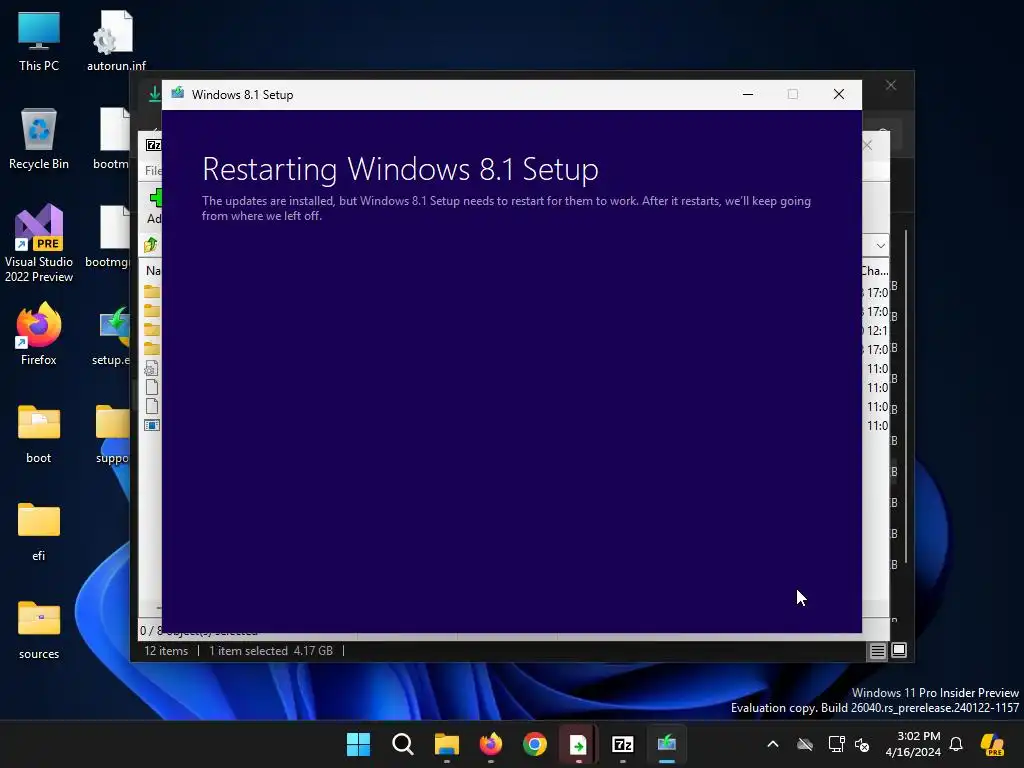This screenshot has height=768, width=1024.
Task: Launch the Firefox desktop shortcut
Action: (x=39, y=334)
